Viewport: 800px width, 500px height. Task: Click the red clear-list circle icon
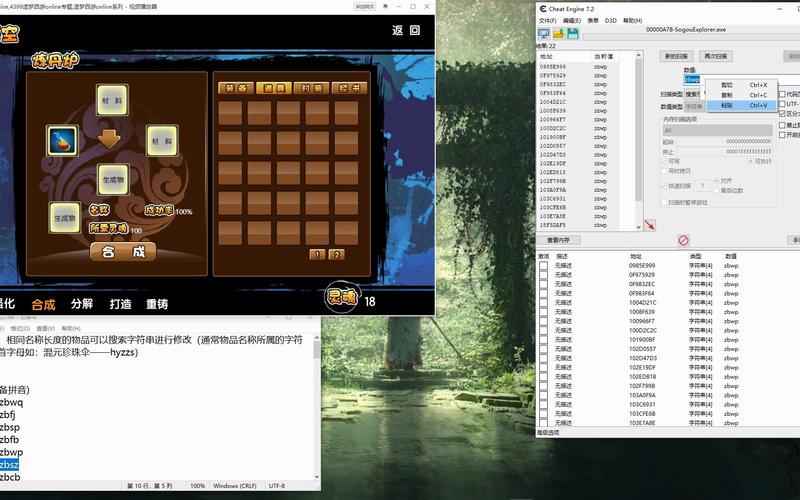[684, 240]
